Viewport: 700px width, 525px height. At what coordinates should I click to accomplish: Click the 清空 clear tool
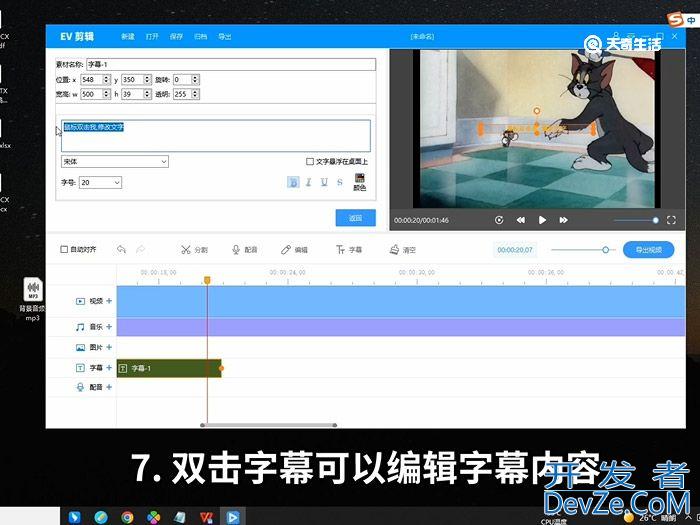click(403, 250)
